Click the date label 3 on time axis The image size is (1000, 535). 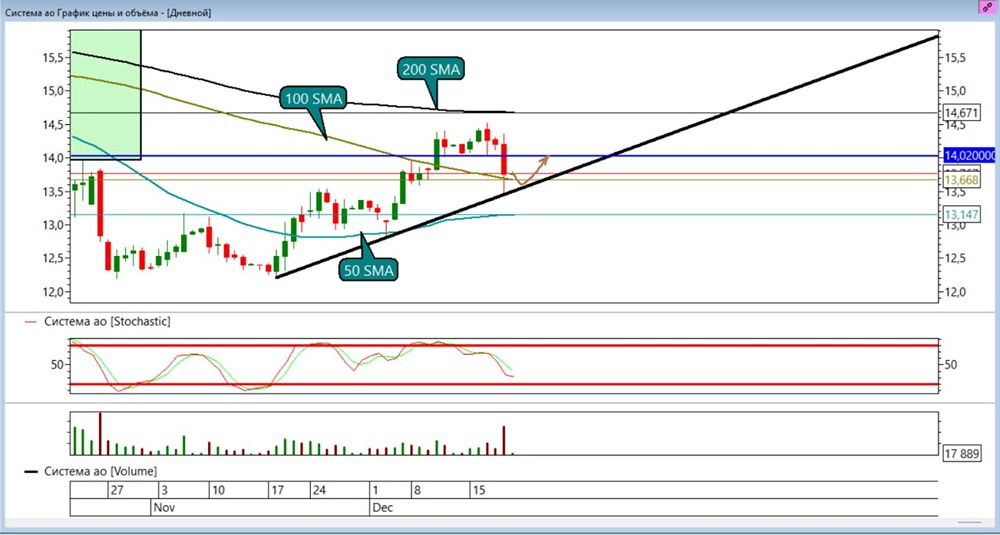point(163,491)
